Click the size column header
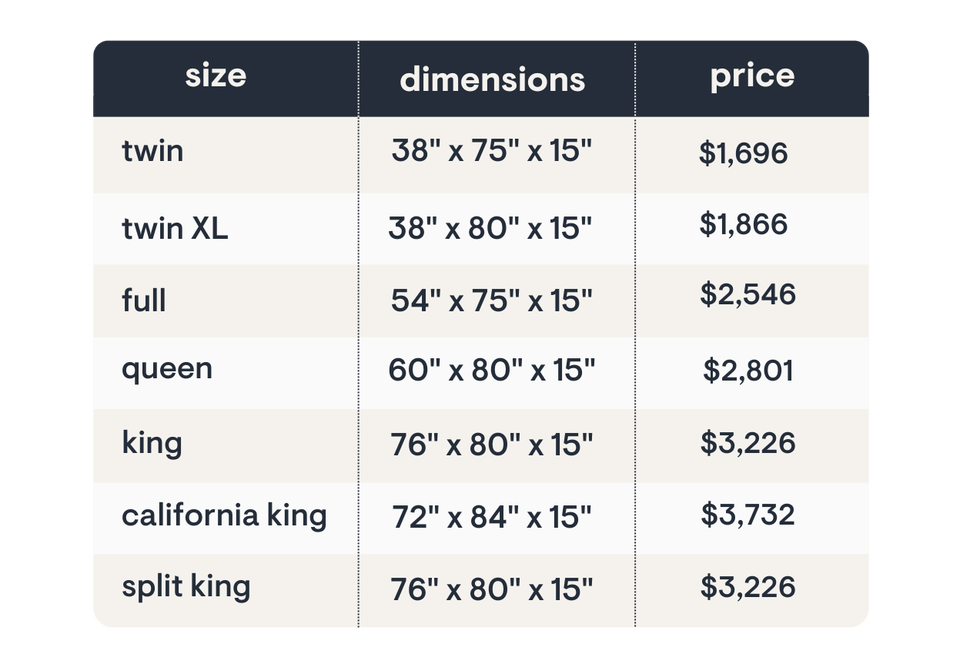Viewport: 980px width, 661px height. (216, 76)
